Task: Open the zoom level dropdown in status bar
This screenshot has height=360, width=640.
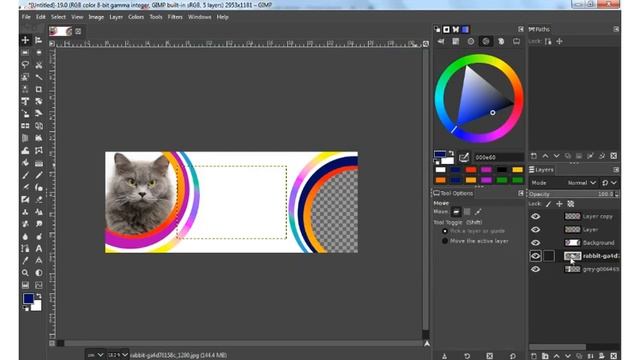Action: point(118,355)
